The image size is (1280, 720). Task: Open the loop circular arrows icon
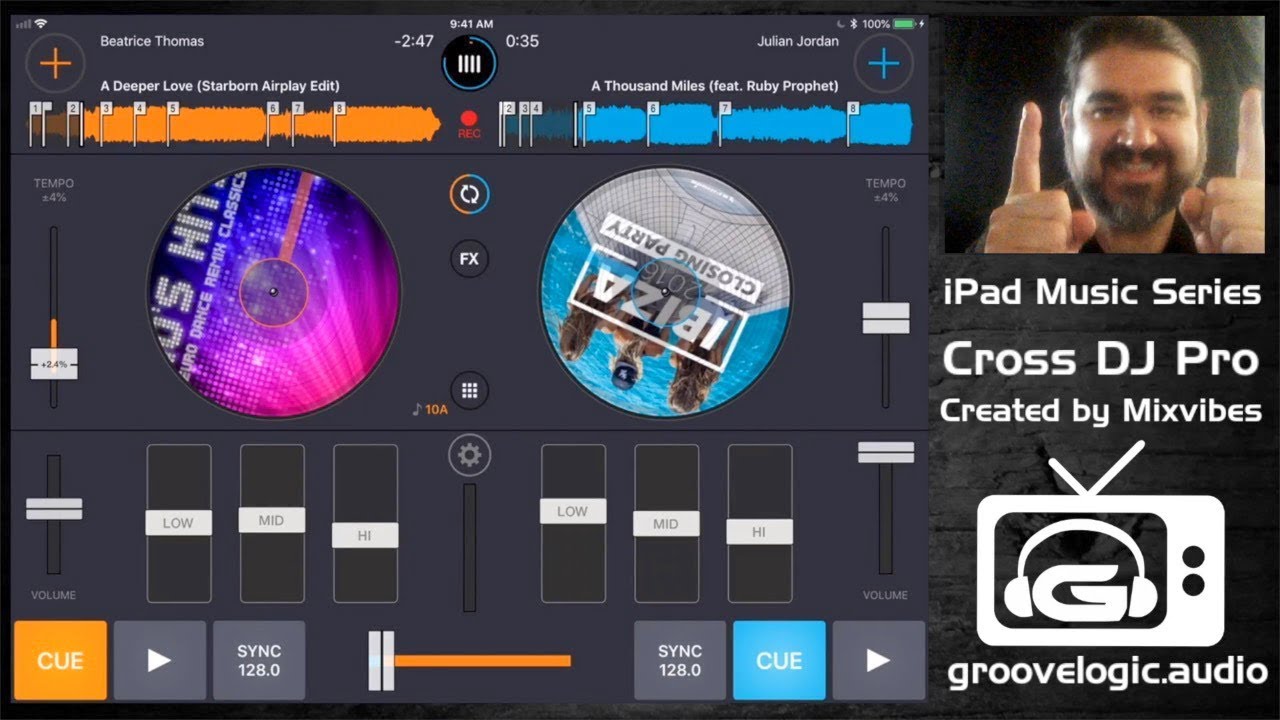point(469,194)
